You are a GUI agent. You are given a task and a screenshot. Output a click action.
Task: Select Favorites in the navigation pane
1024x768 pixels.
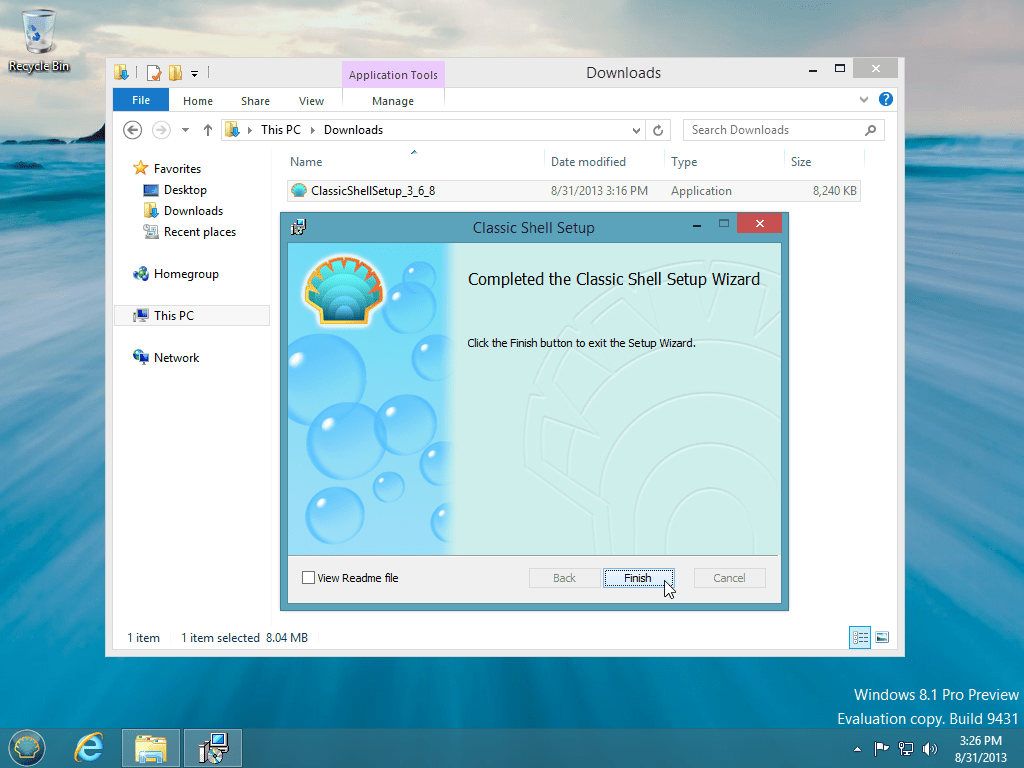coord(177,168)
